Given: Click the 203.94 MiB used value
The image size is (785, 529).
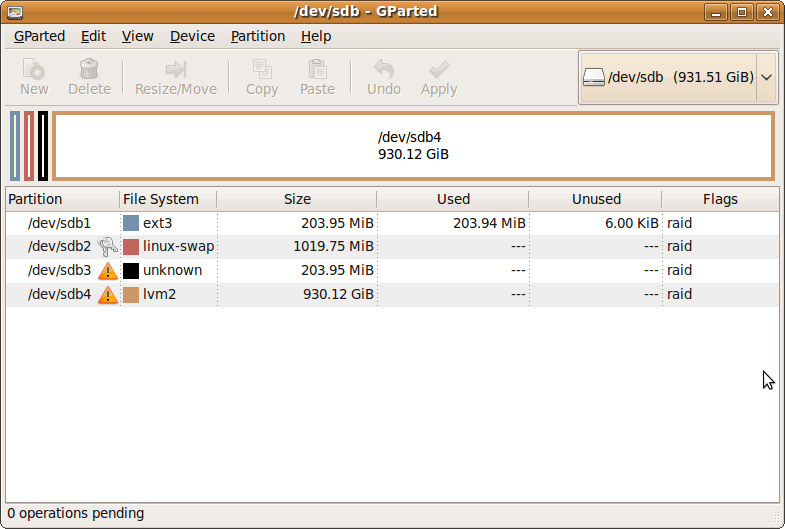Looking at the screenshot, I should click(490, 223).
